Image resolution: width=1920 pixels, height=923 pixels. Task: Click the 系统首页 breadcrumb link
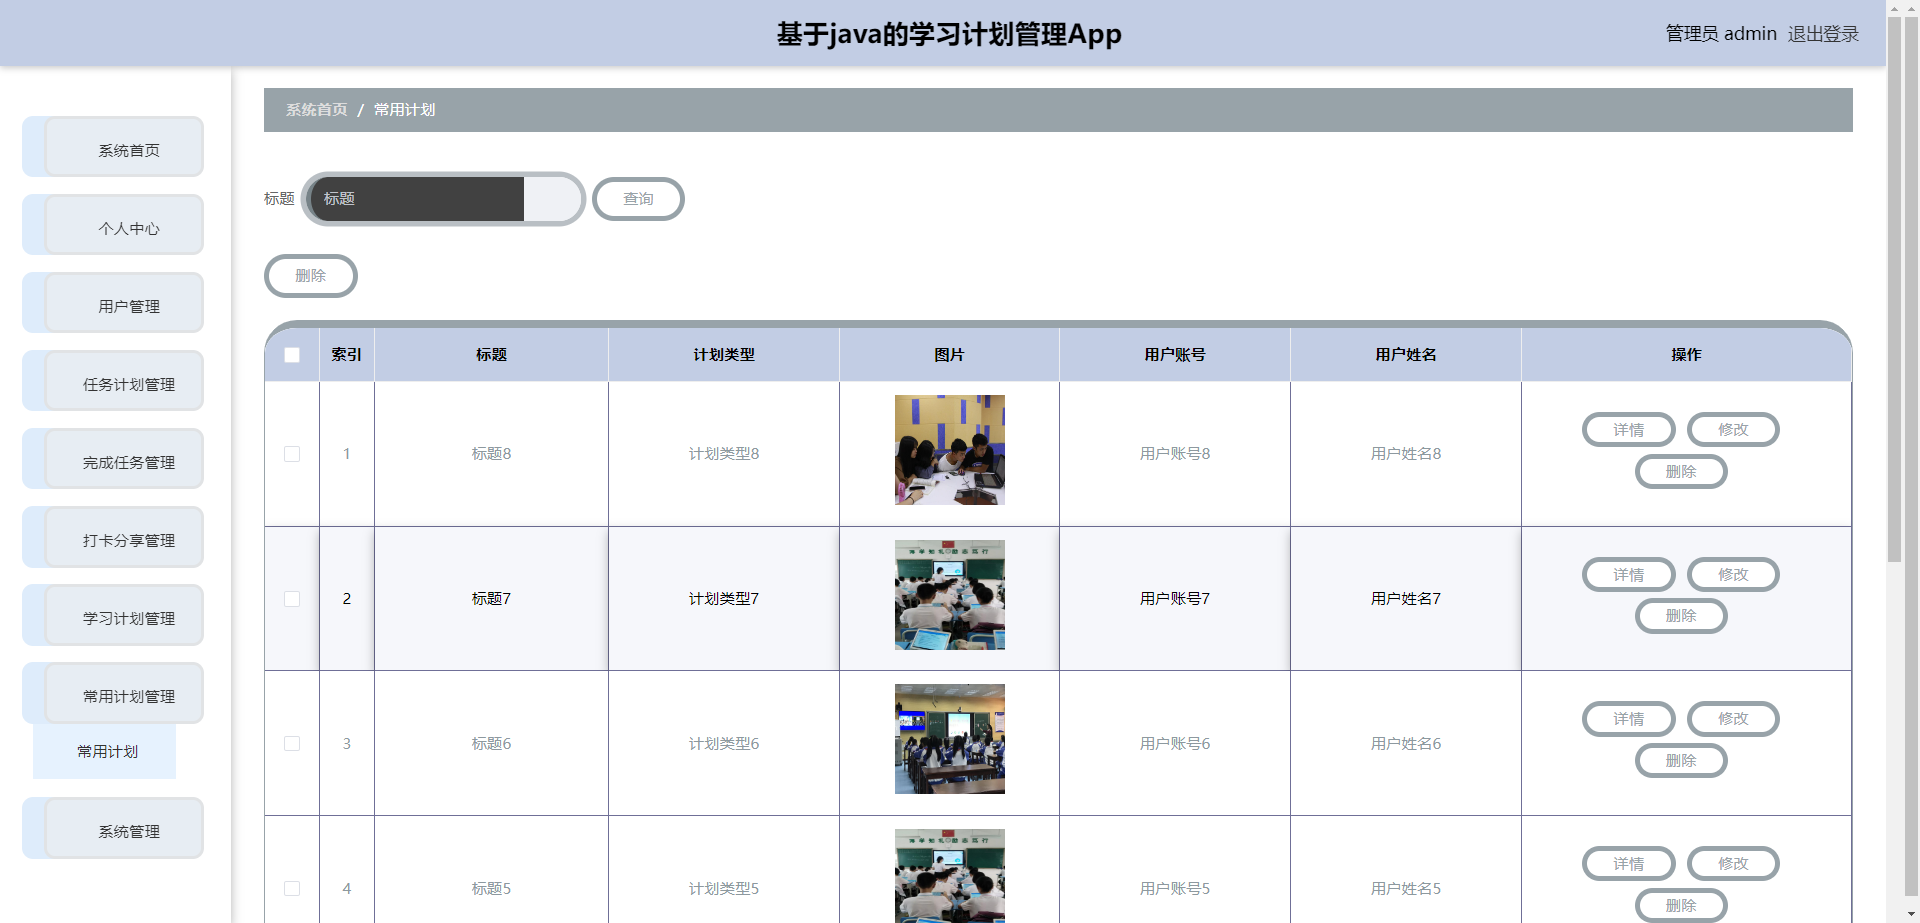coord(316,110)
